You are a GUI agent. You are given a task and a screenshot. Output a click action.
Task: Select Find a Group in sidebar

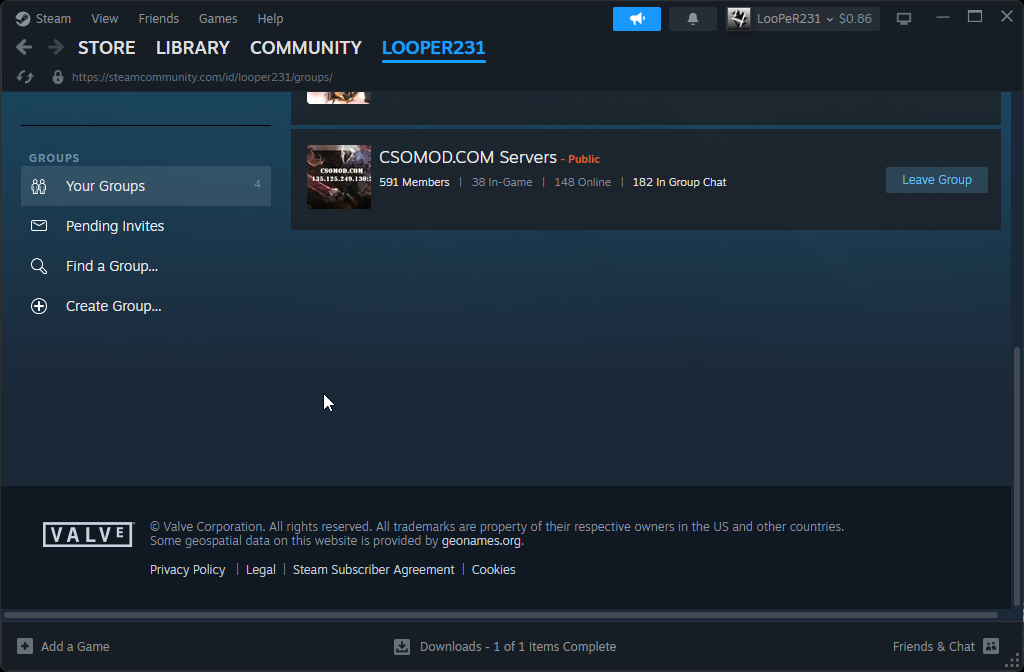111,266
